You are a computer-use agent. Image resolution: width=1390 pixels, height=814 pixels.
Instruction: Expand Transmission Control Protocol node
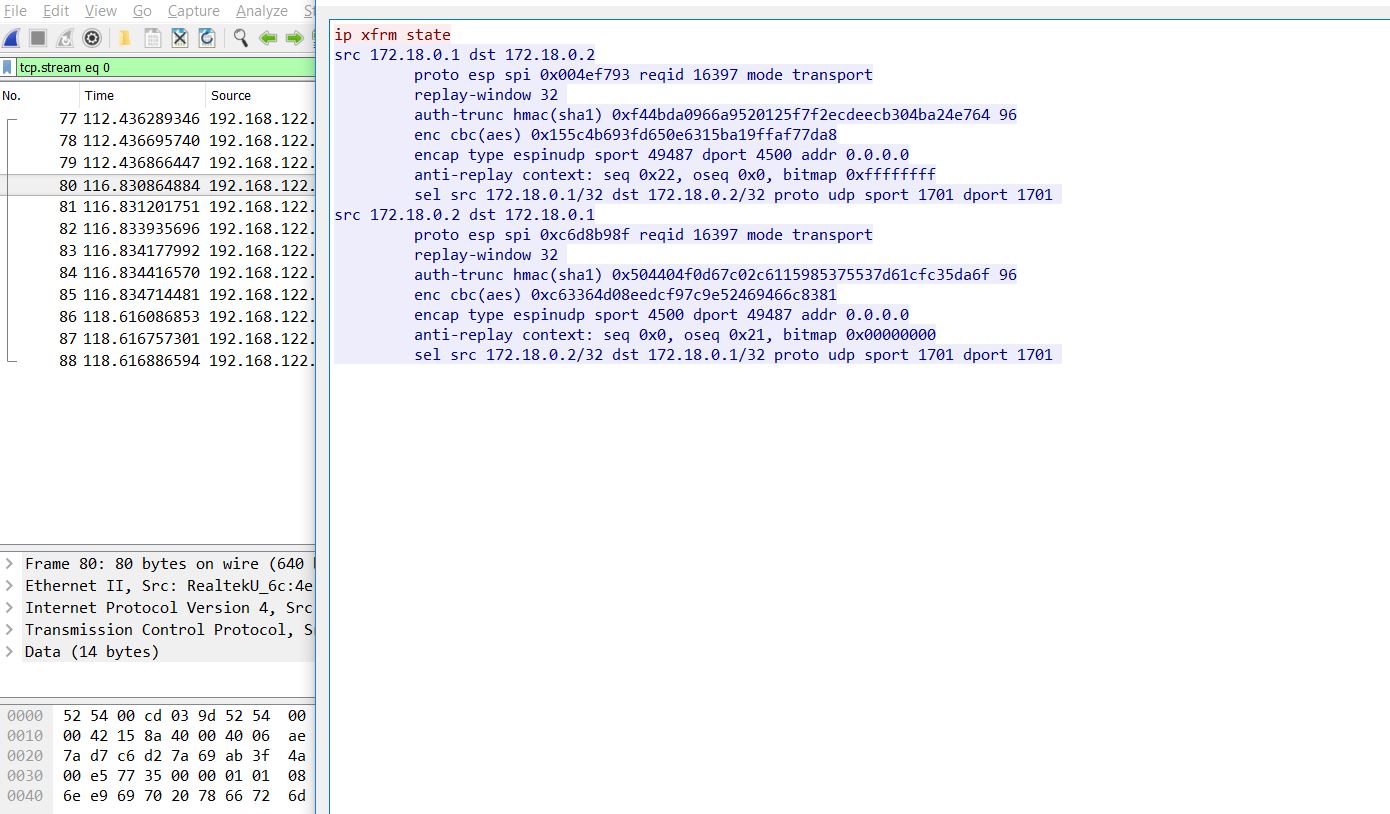pyautogui.click(x=9, y=630)
